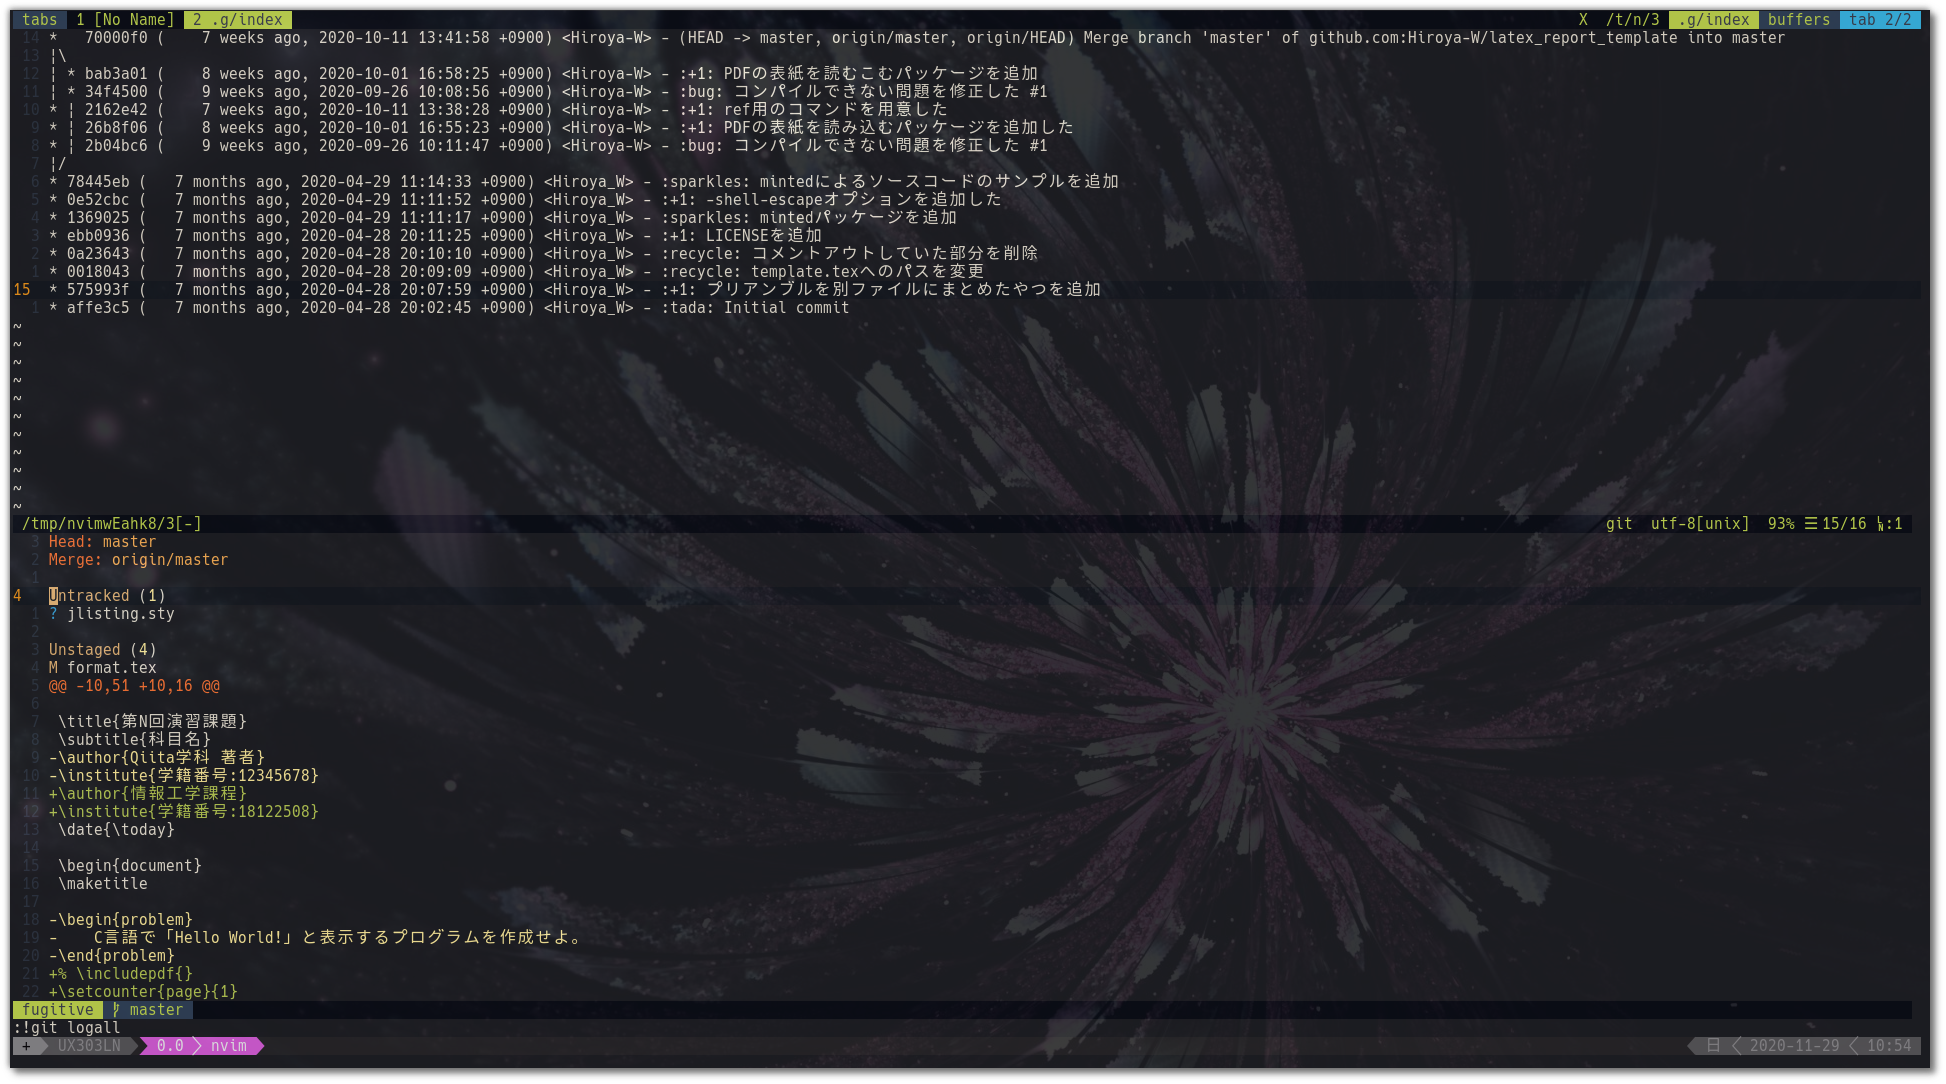Click the 'tab 2/2' indicator

point(1879,20)
